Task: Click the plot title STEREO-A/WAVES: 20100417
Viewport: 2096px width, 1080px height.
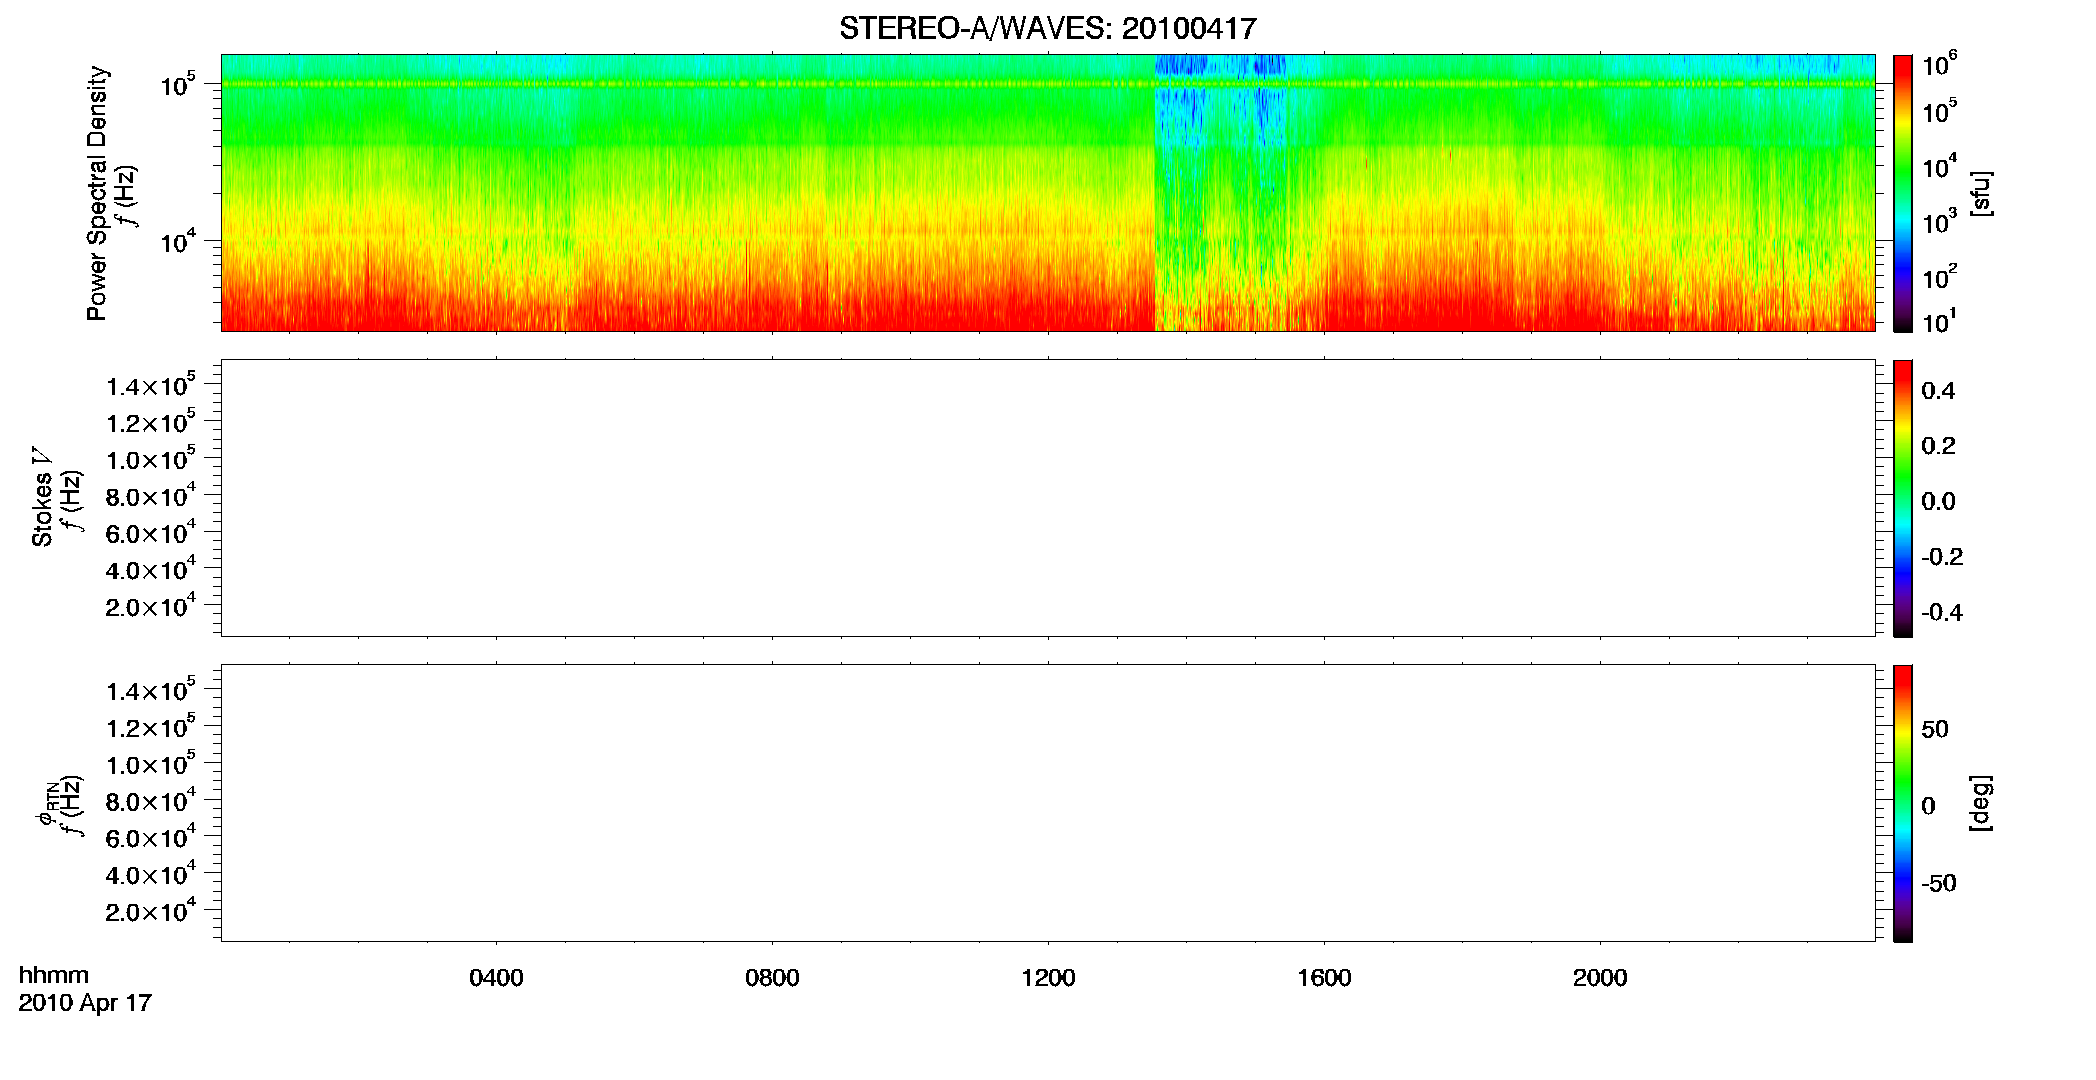Action: [x=1047, y=29]
